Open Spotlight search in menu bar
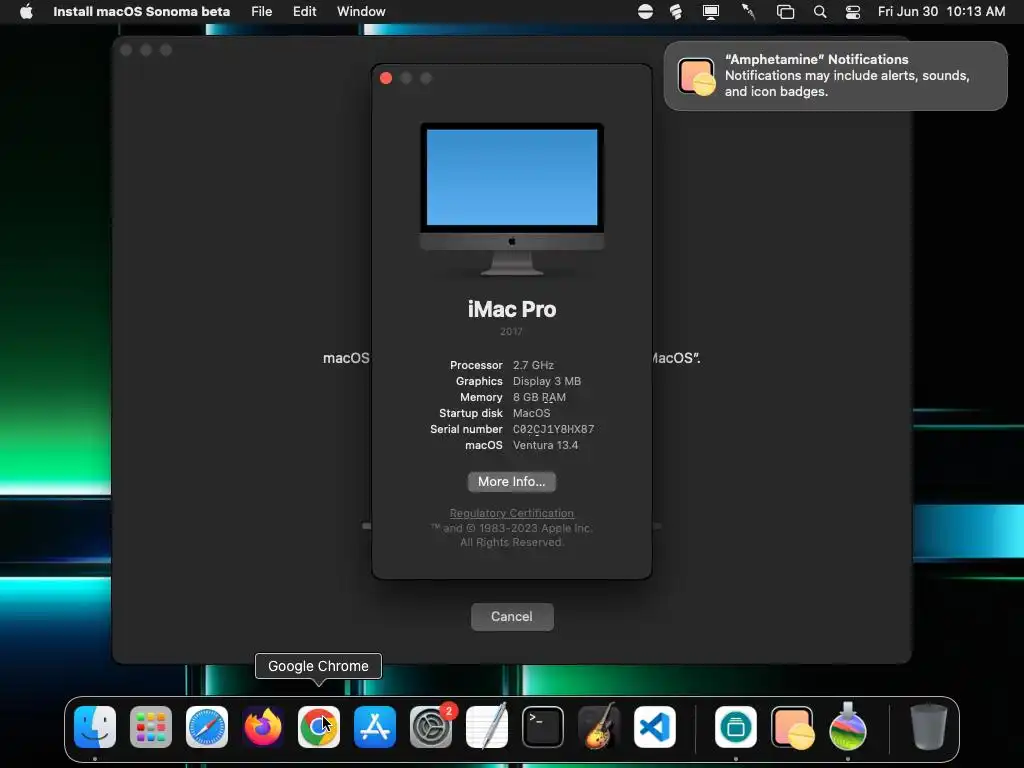 [x=820, y=12]
